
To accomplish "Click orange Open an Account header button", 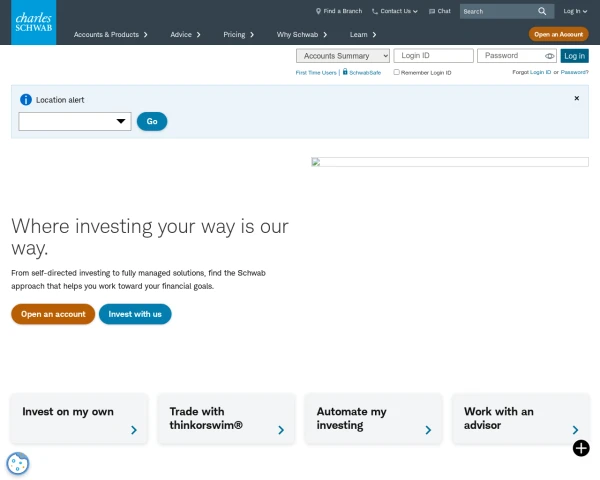I will [x=559, y=34].
